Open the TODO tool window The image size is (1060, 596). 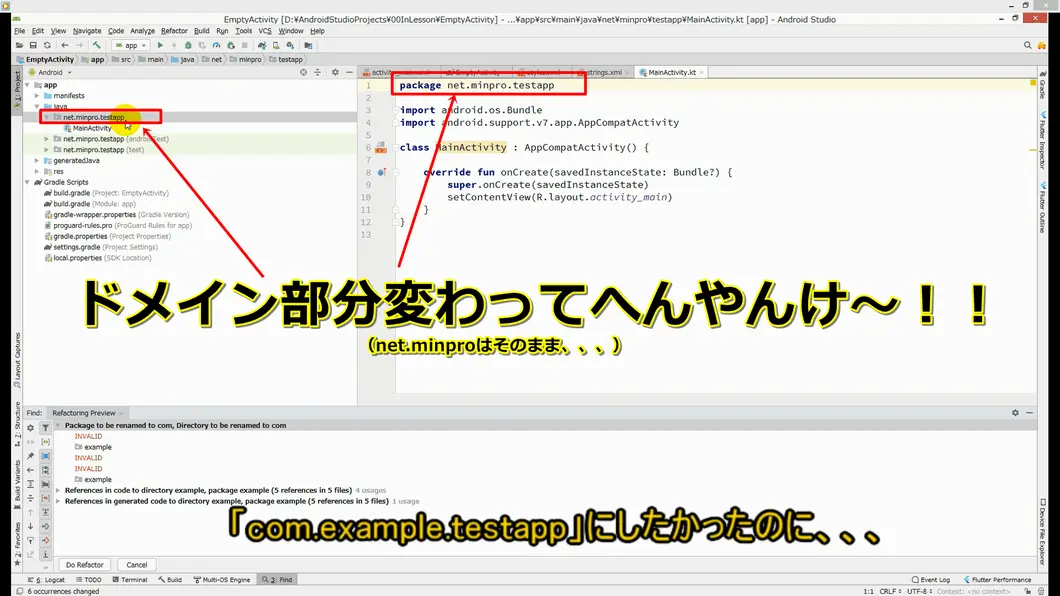89,580
